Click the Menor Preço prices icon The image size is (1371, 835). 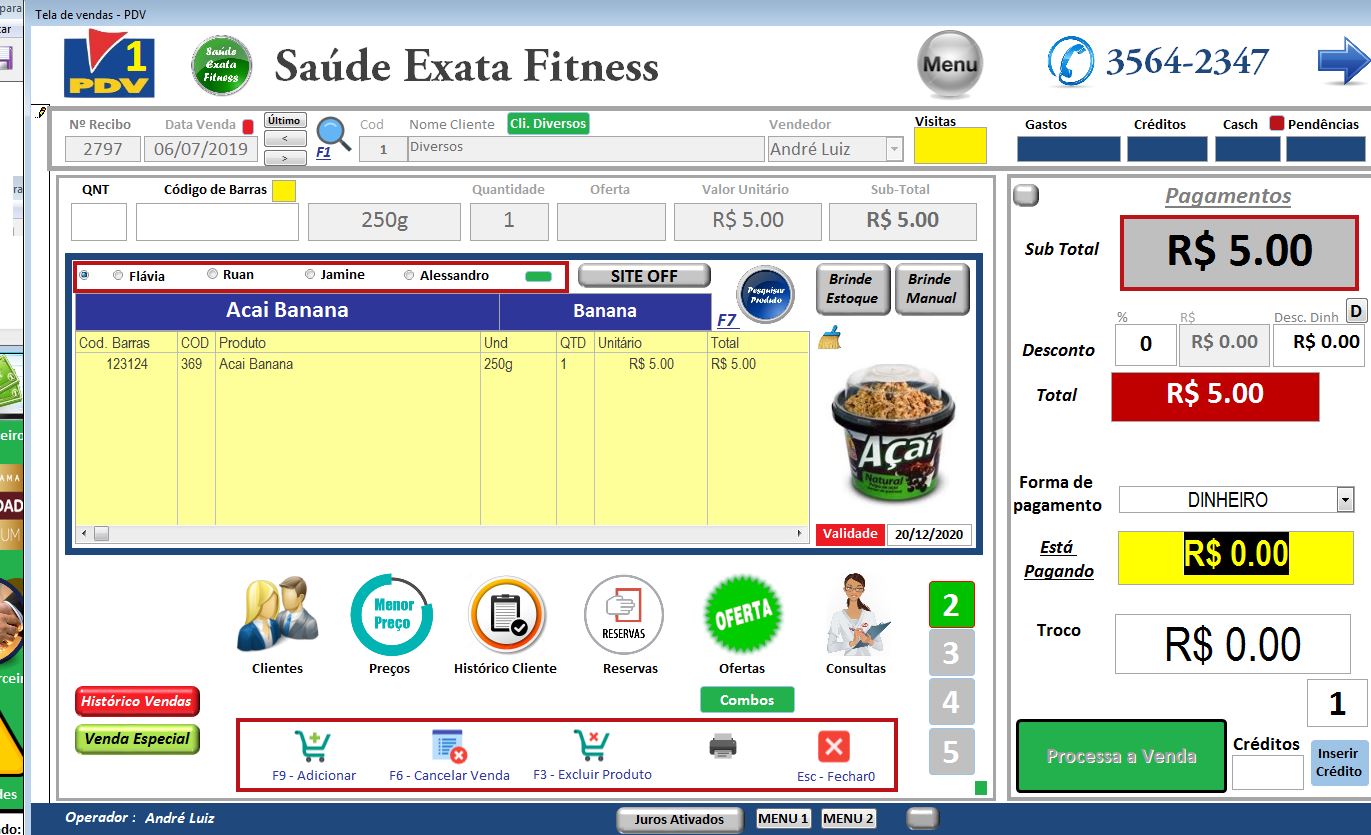[x=391, y=614]
